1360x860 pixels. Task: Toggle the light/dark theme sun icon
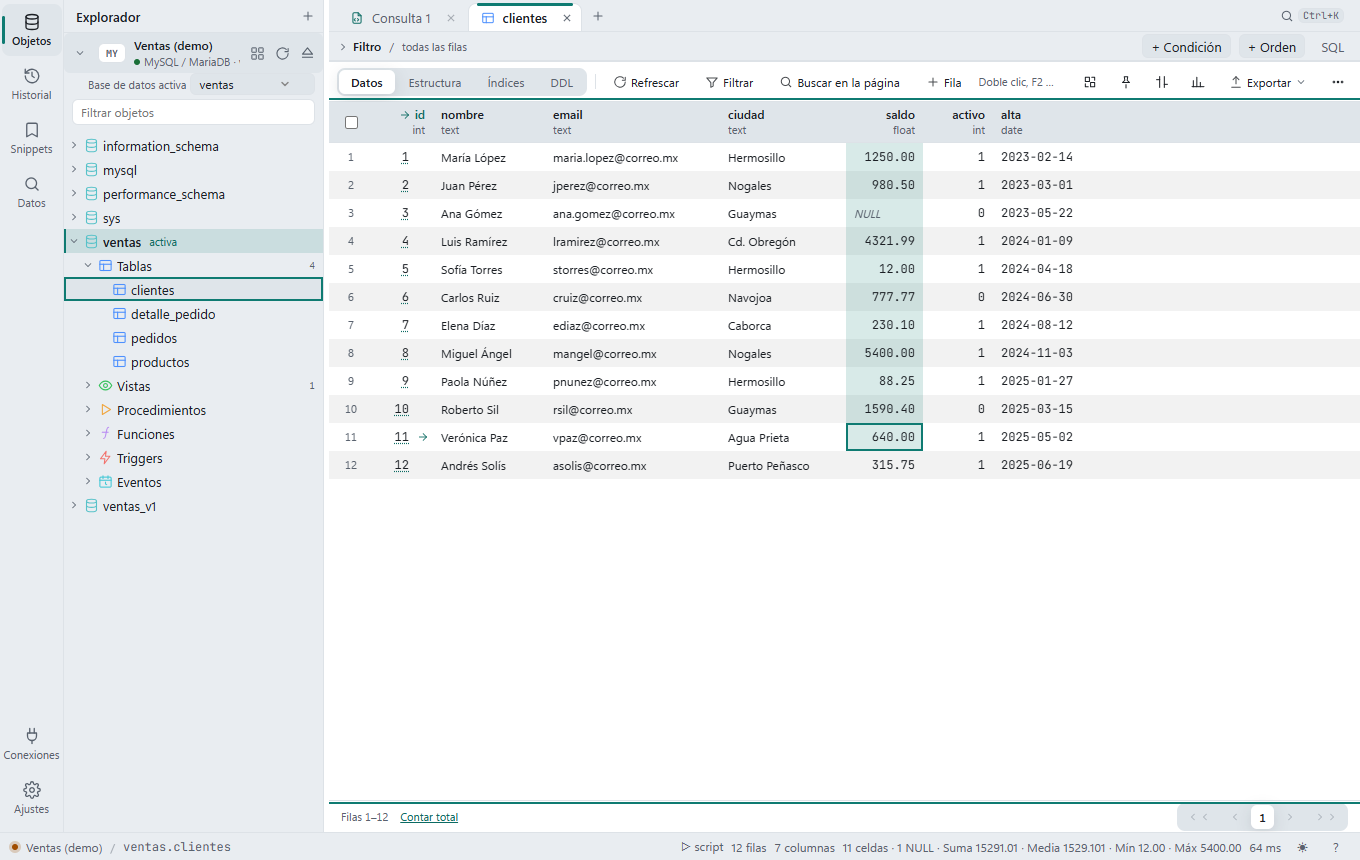[1303, 847]
